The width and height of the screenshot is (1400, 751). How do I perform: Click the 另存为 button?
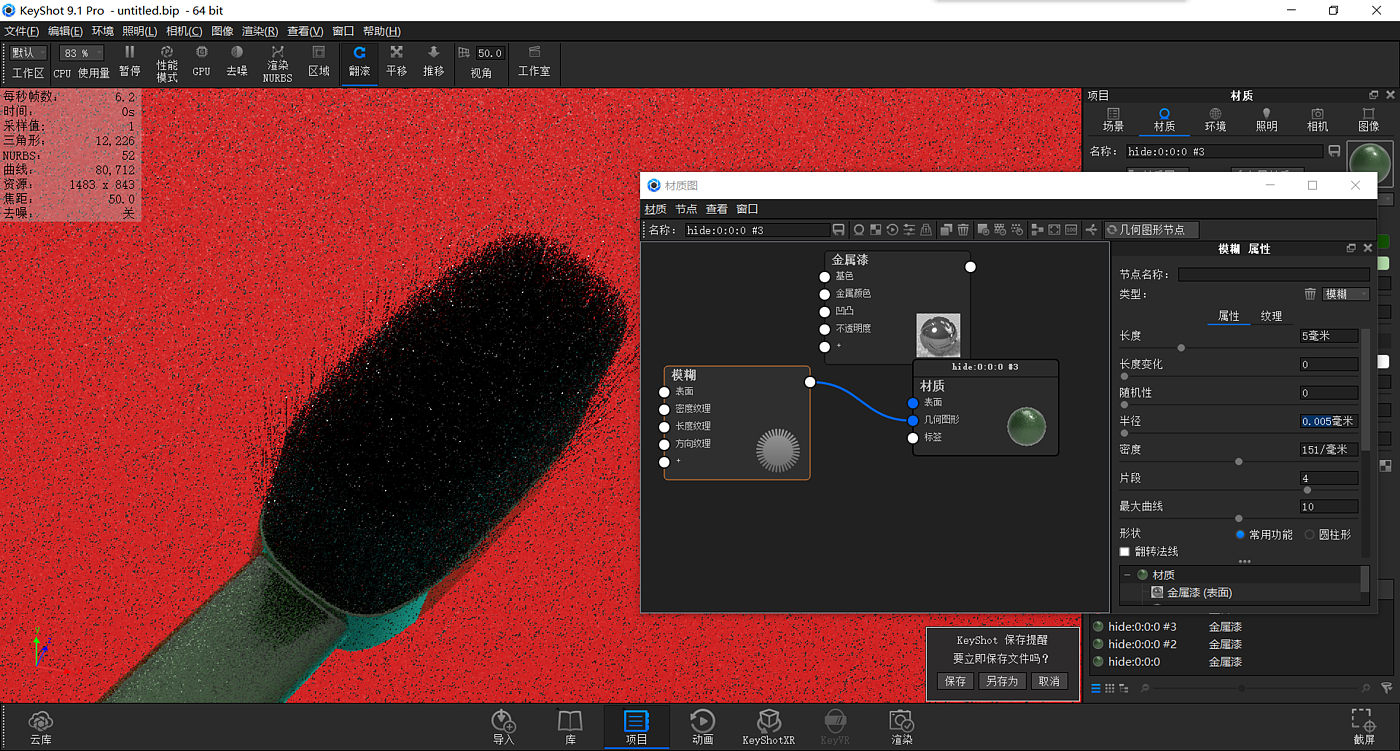point(1001,681)
